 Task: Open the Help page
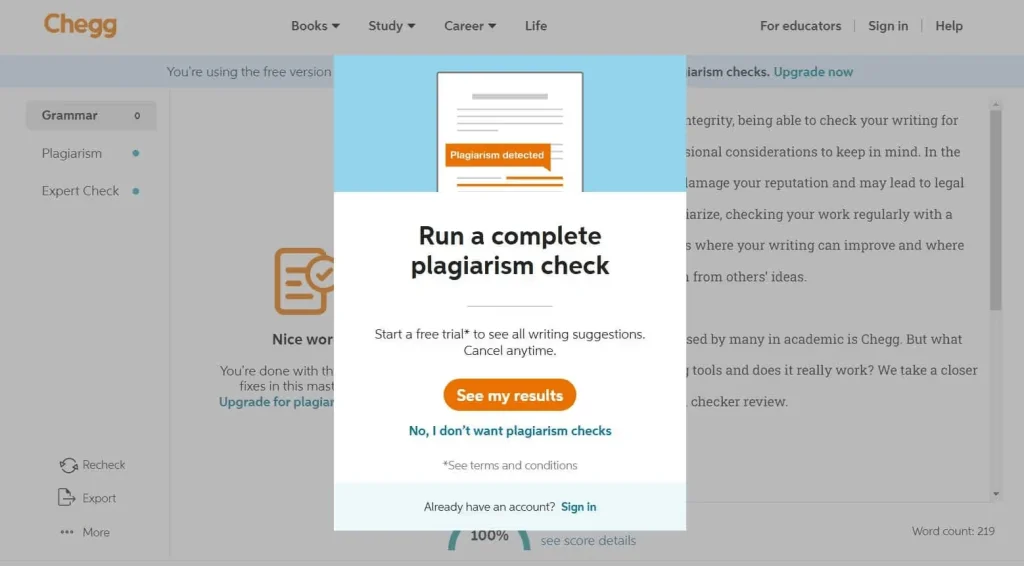click(x=949, y=26)
